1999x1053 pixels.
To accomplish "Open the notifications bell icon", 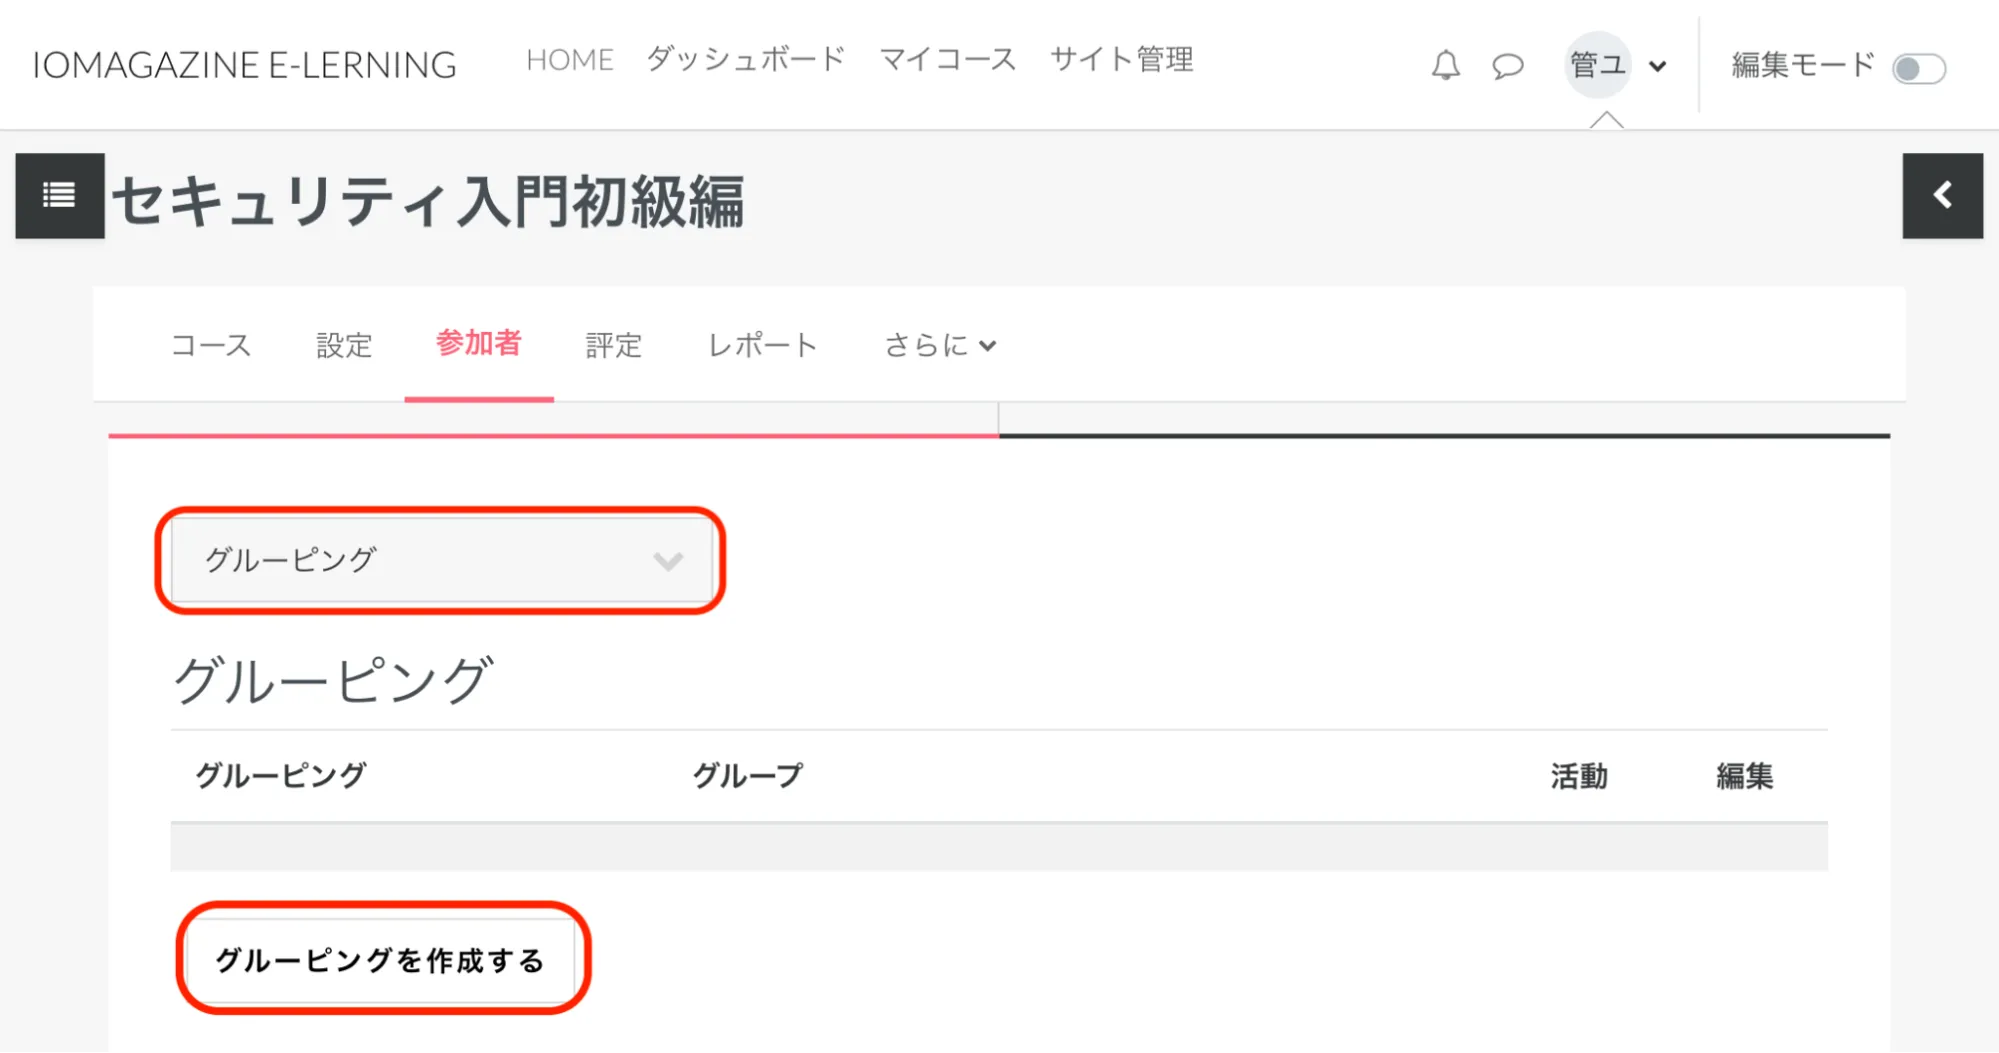I will click(1445, 66).
